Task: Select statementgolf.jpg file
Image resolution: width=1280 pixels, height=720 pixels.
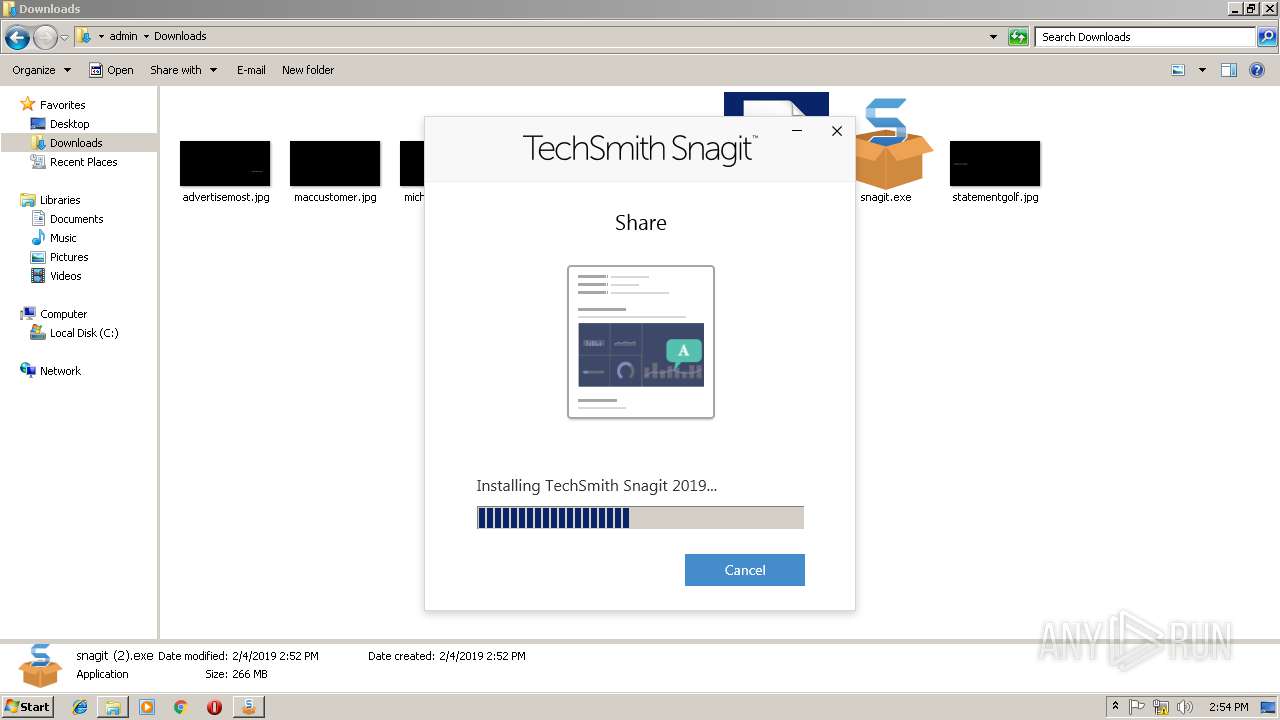Action: [x=995, y=171]
